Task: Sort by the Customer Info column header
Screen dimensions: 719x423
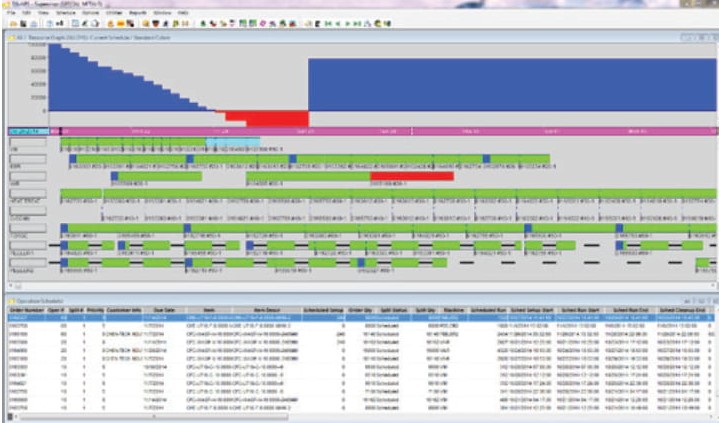Action: point(124,310)
